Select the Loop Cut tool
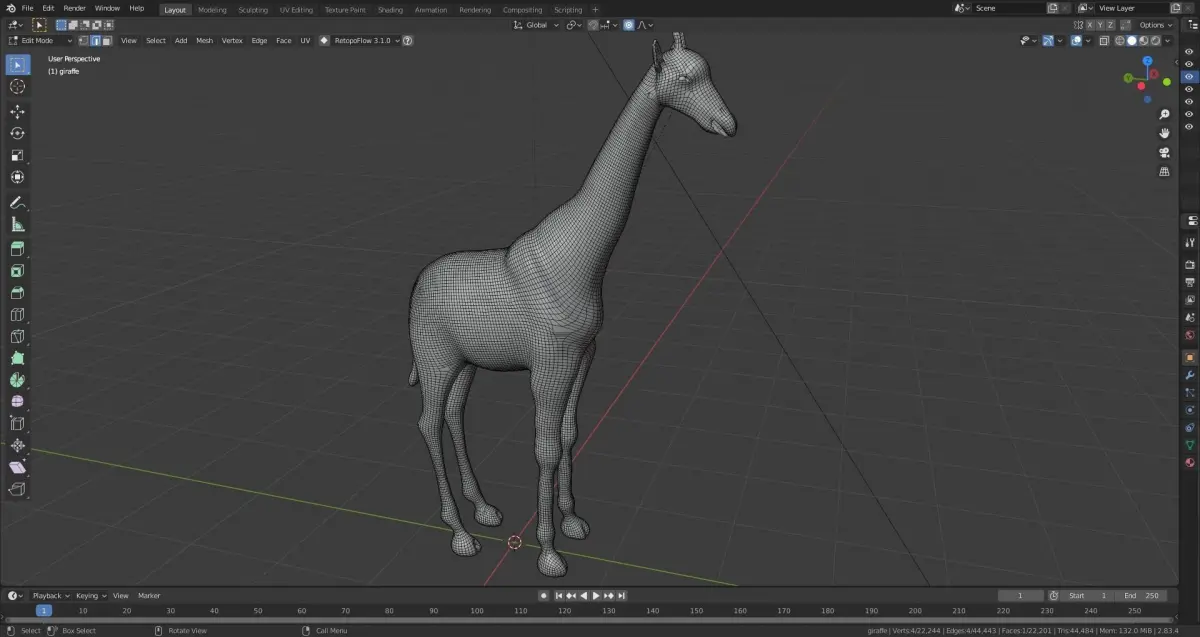The width and height of the screenshot is (1200, 637). 17,315
